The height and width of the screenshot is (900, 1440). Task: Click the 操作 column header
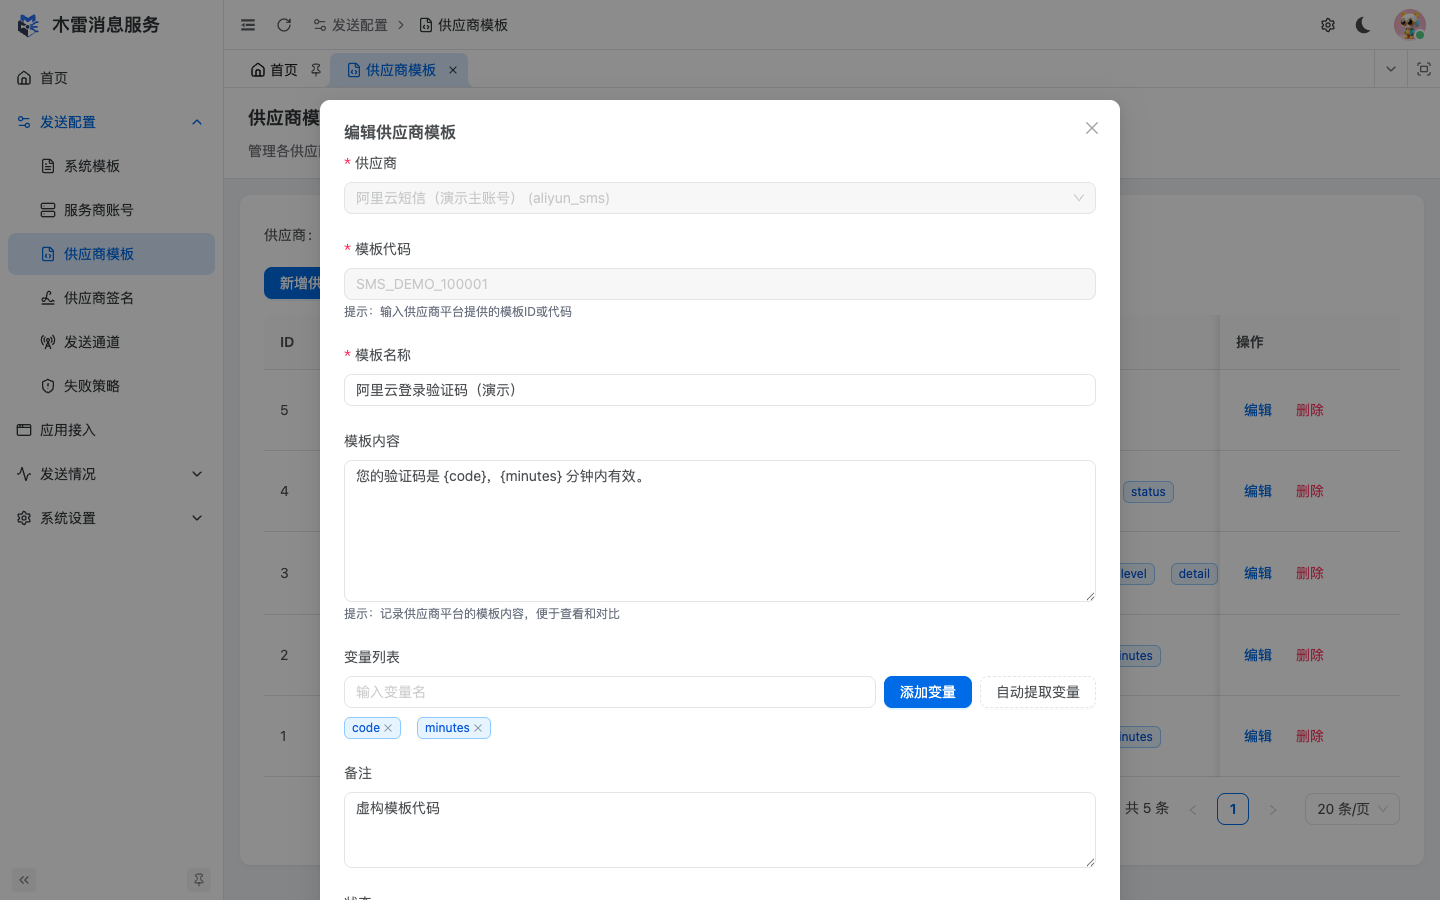point(1250,342)
